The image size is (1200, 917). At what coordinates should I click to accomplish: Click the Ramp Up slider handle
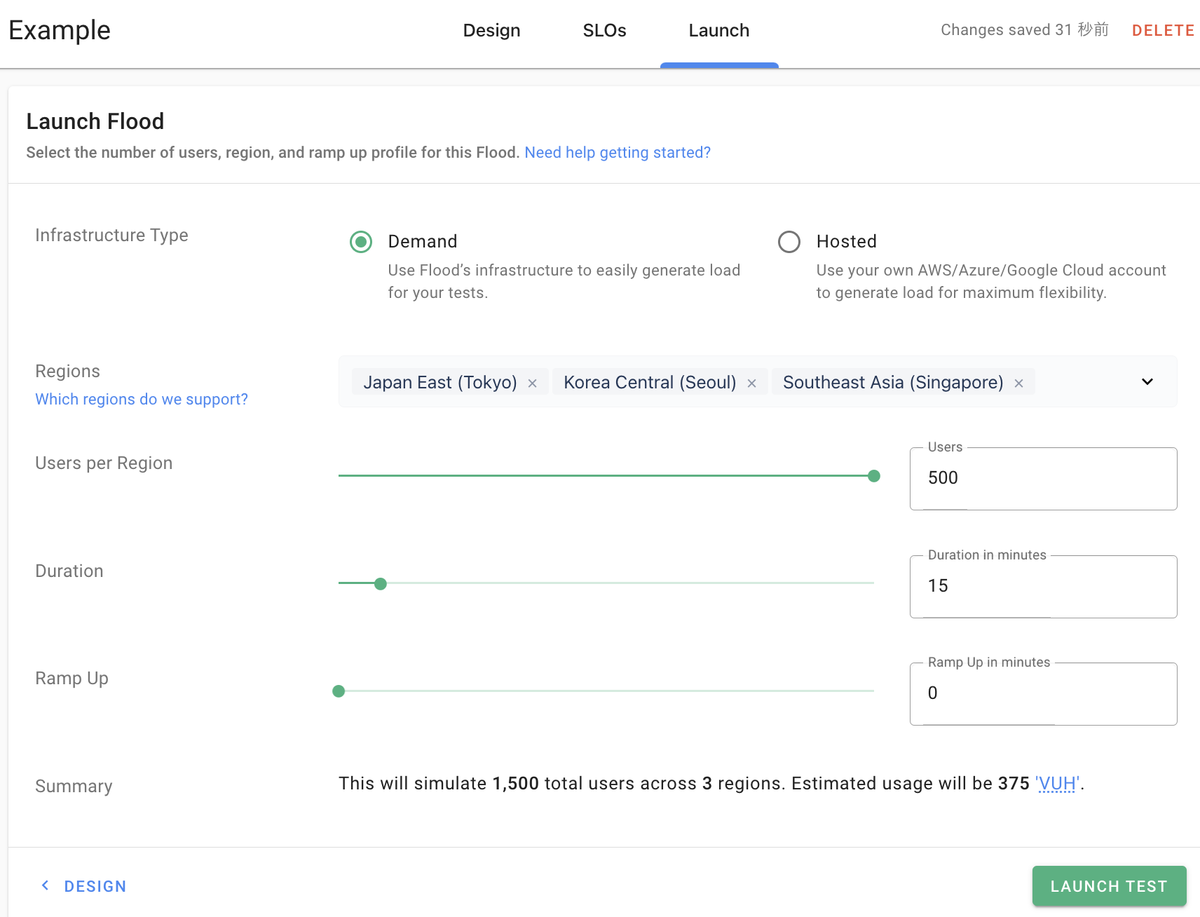pos(339,691)
